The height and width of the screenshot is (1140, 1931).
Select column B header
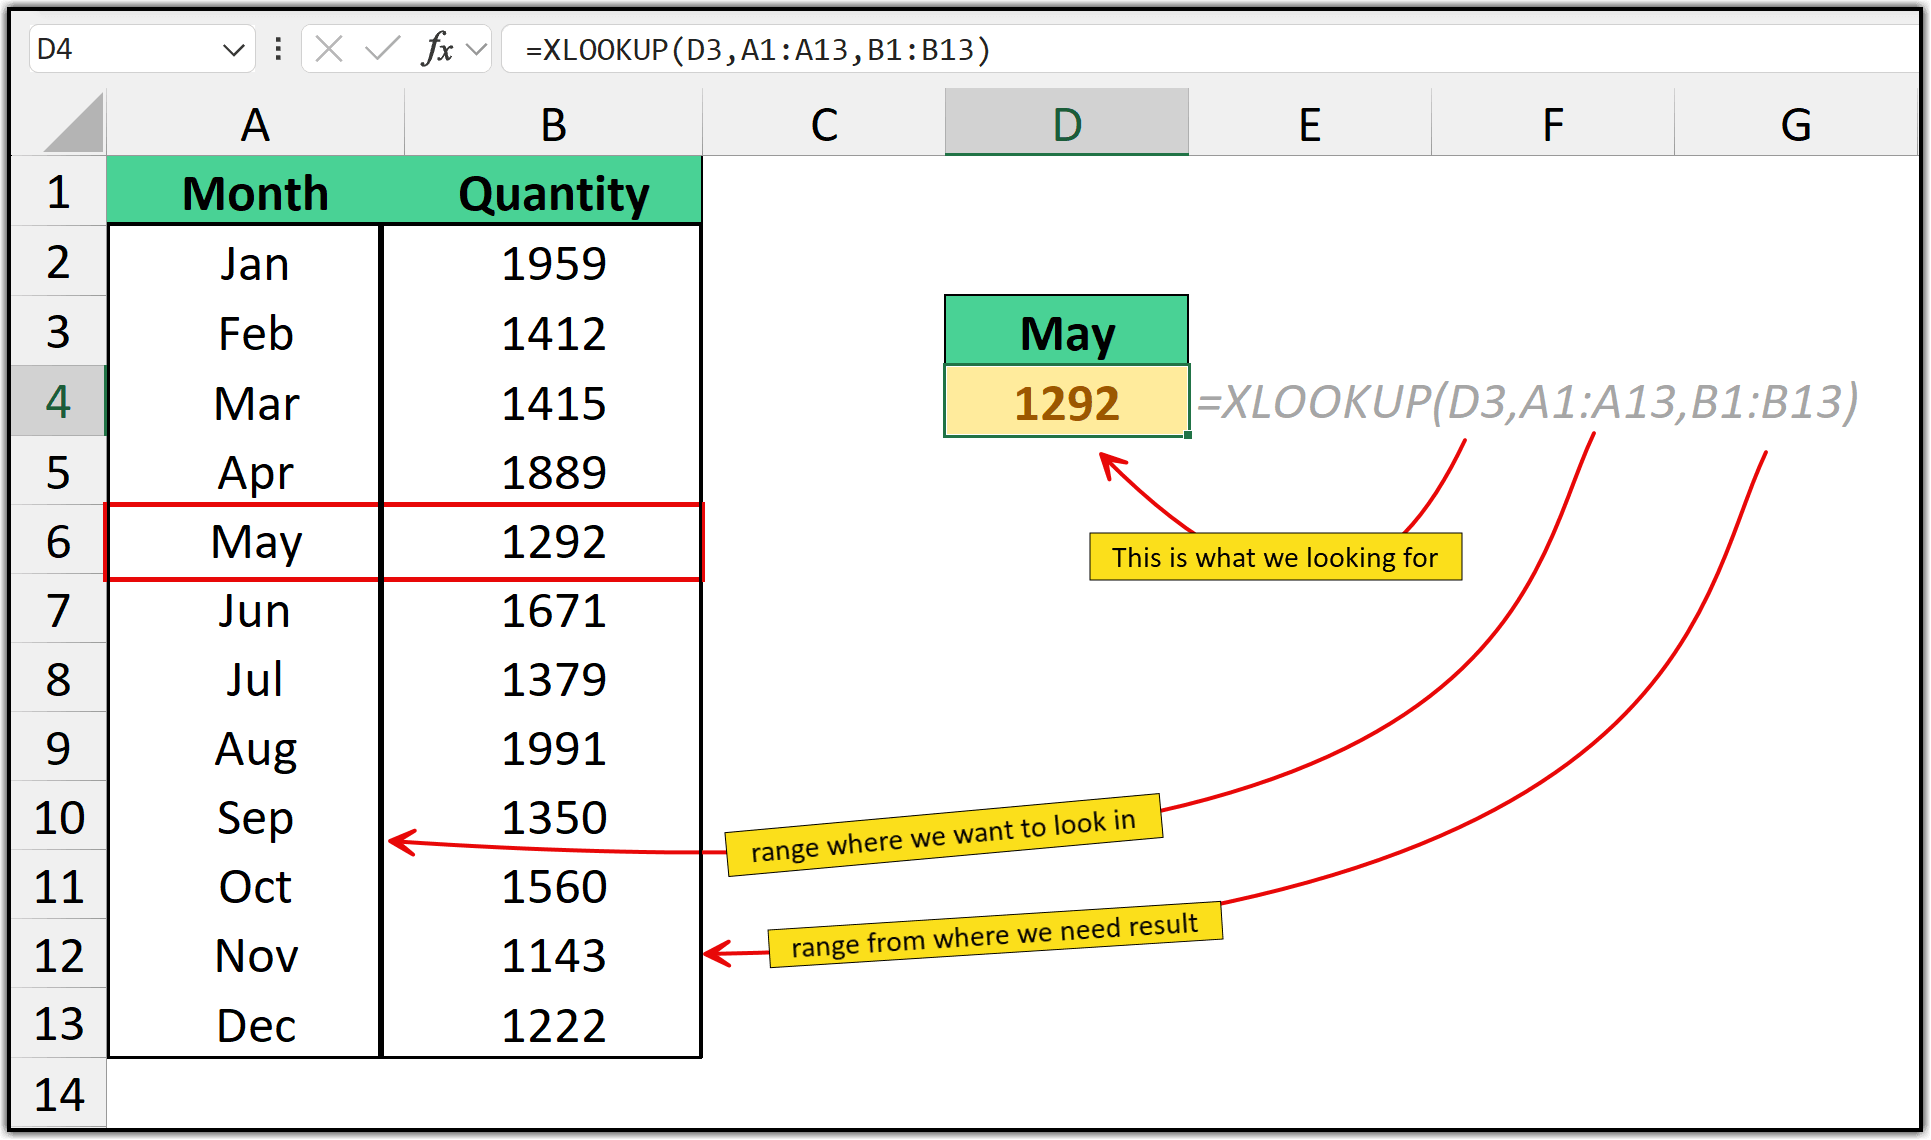[x=553, y=124]
